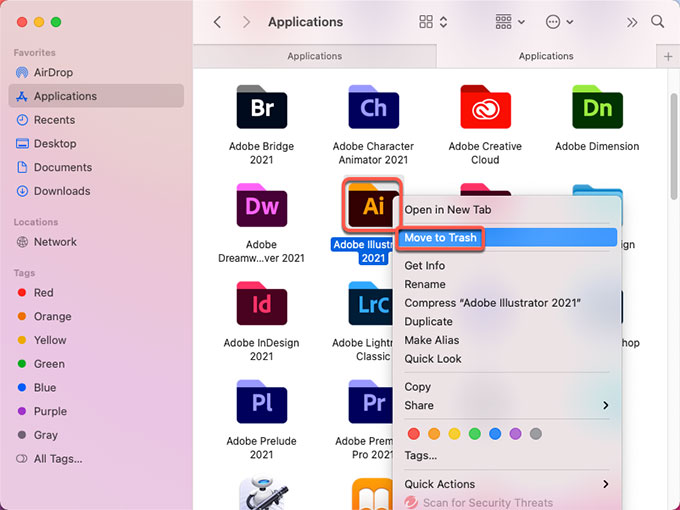This screenshot has height=510, width=680.
Task: Apply red tag color in context menu
Action: [414, 434]
